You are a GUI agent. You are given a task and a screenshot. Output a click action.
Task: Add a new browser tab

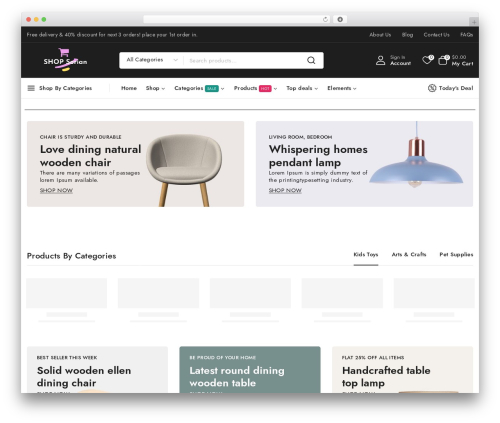pos(474,22)
